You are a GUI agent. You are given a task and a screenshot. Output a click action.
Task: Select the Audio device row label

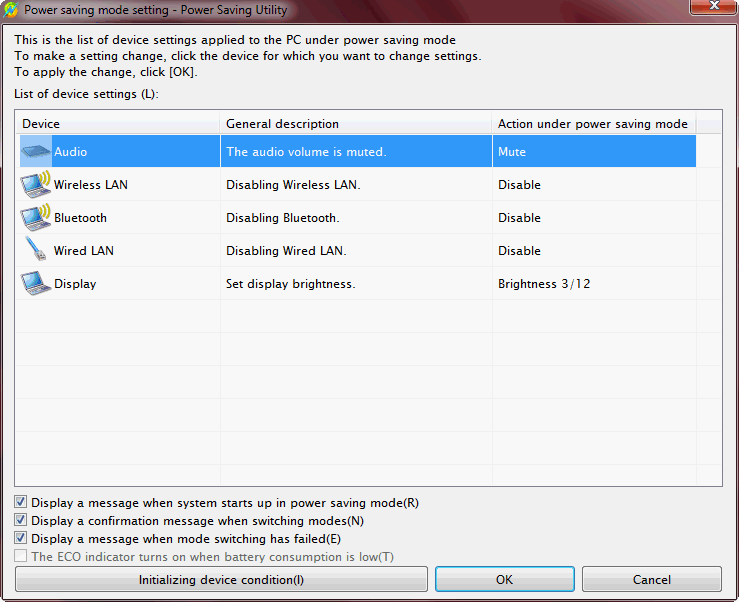pos(71,152)
